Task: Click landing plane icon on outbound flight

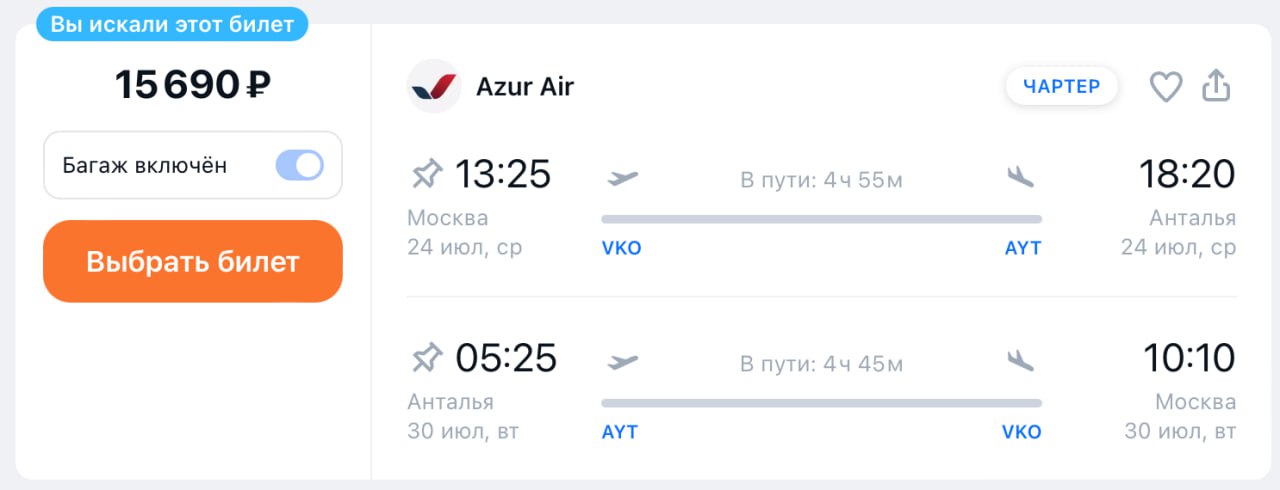Action: (x=1020, y=177)
